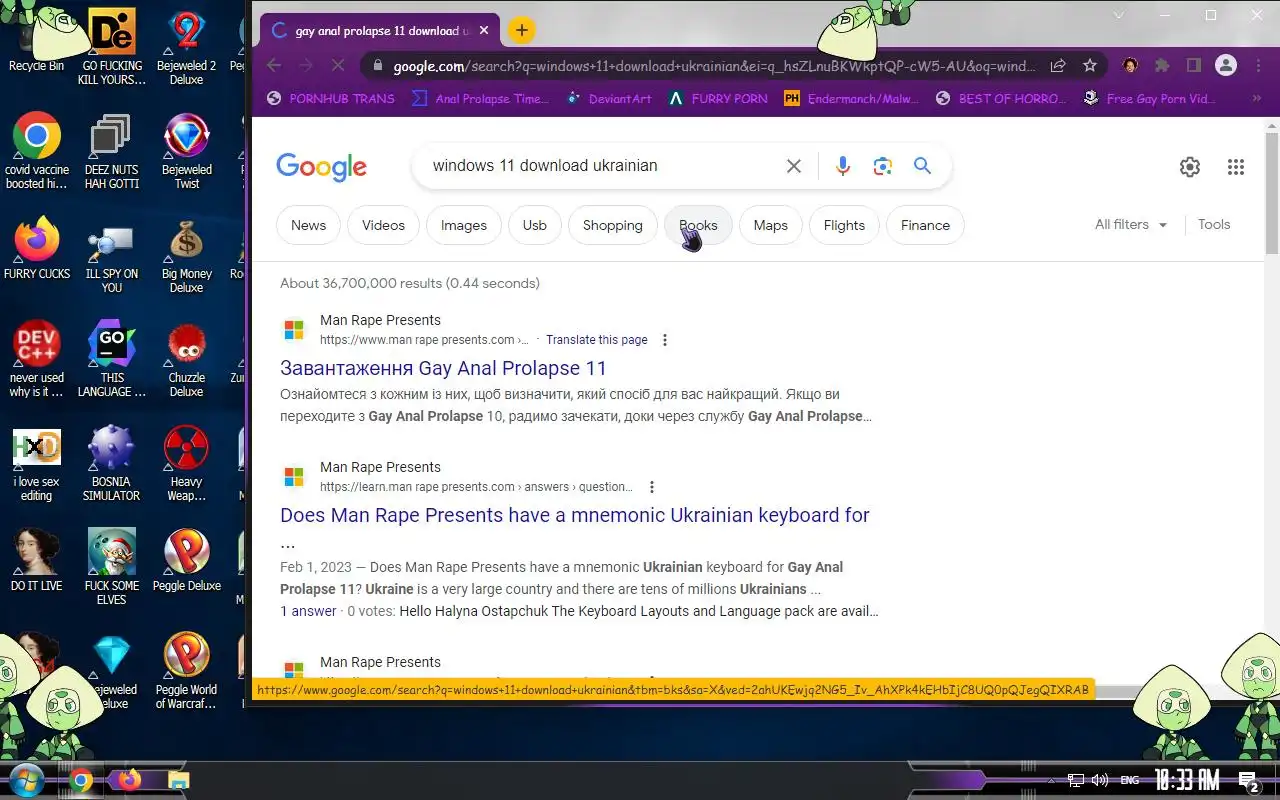Viewport: 1280px width, 800px height.
Task: Focus the Google search input field
Action: pos(600,166)
